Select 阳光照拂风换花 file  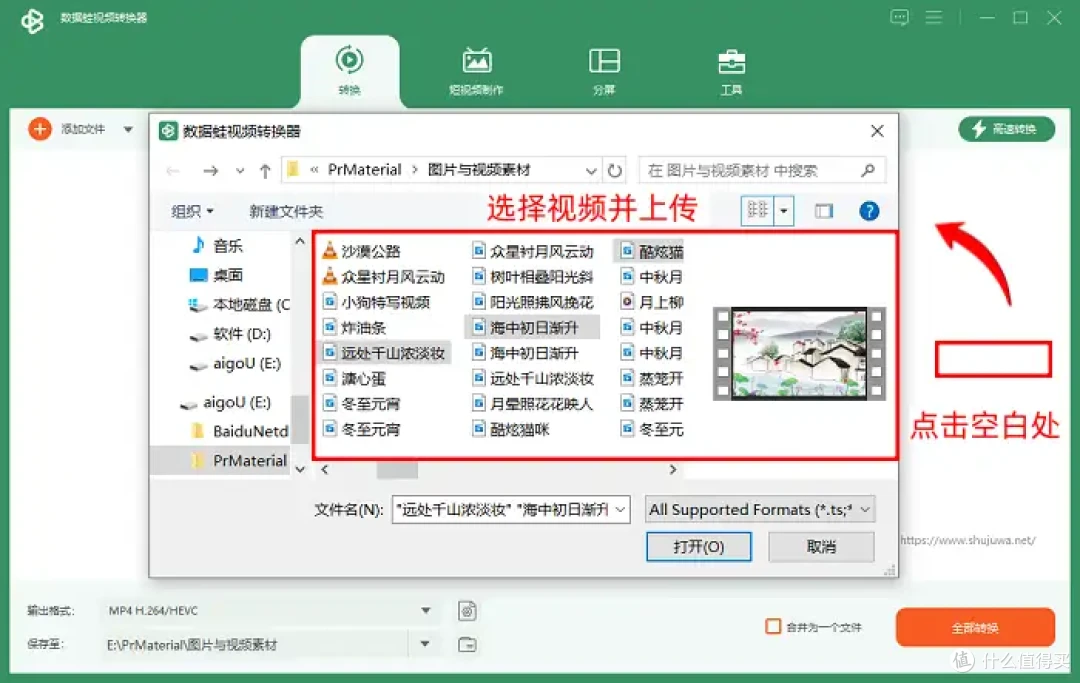pos(533,302)
